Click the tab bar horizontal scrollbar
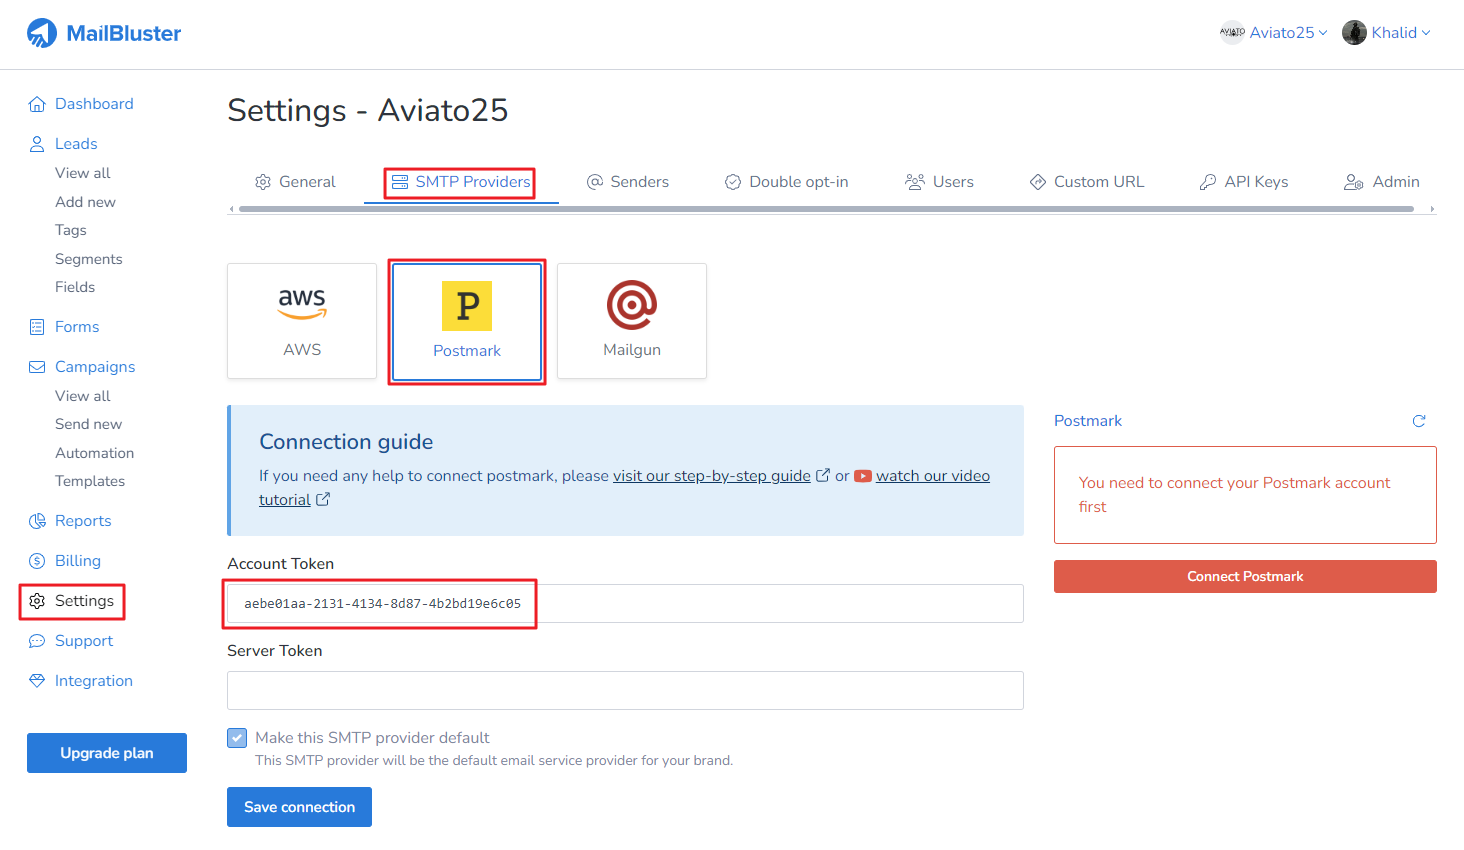Viewport: 1464px width, 850px height. click(x=826, y=209)
